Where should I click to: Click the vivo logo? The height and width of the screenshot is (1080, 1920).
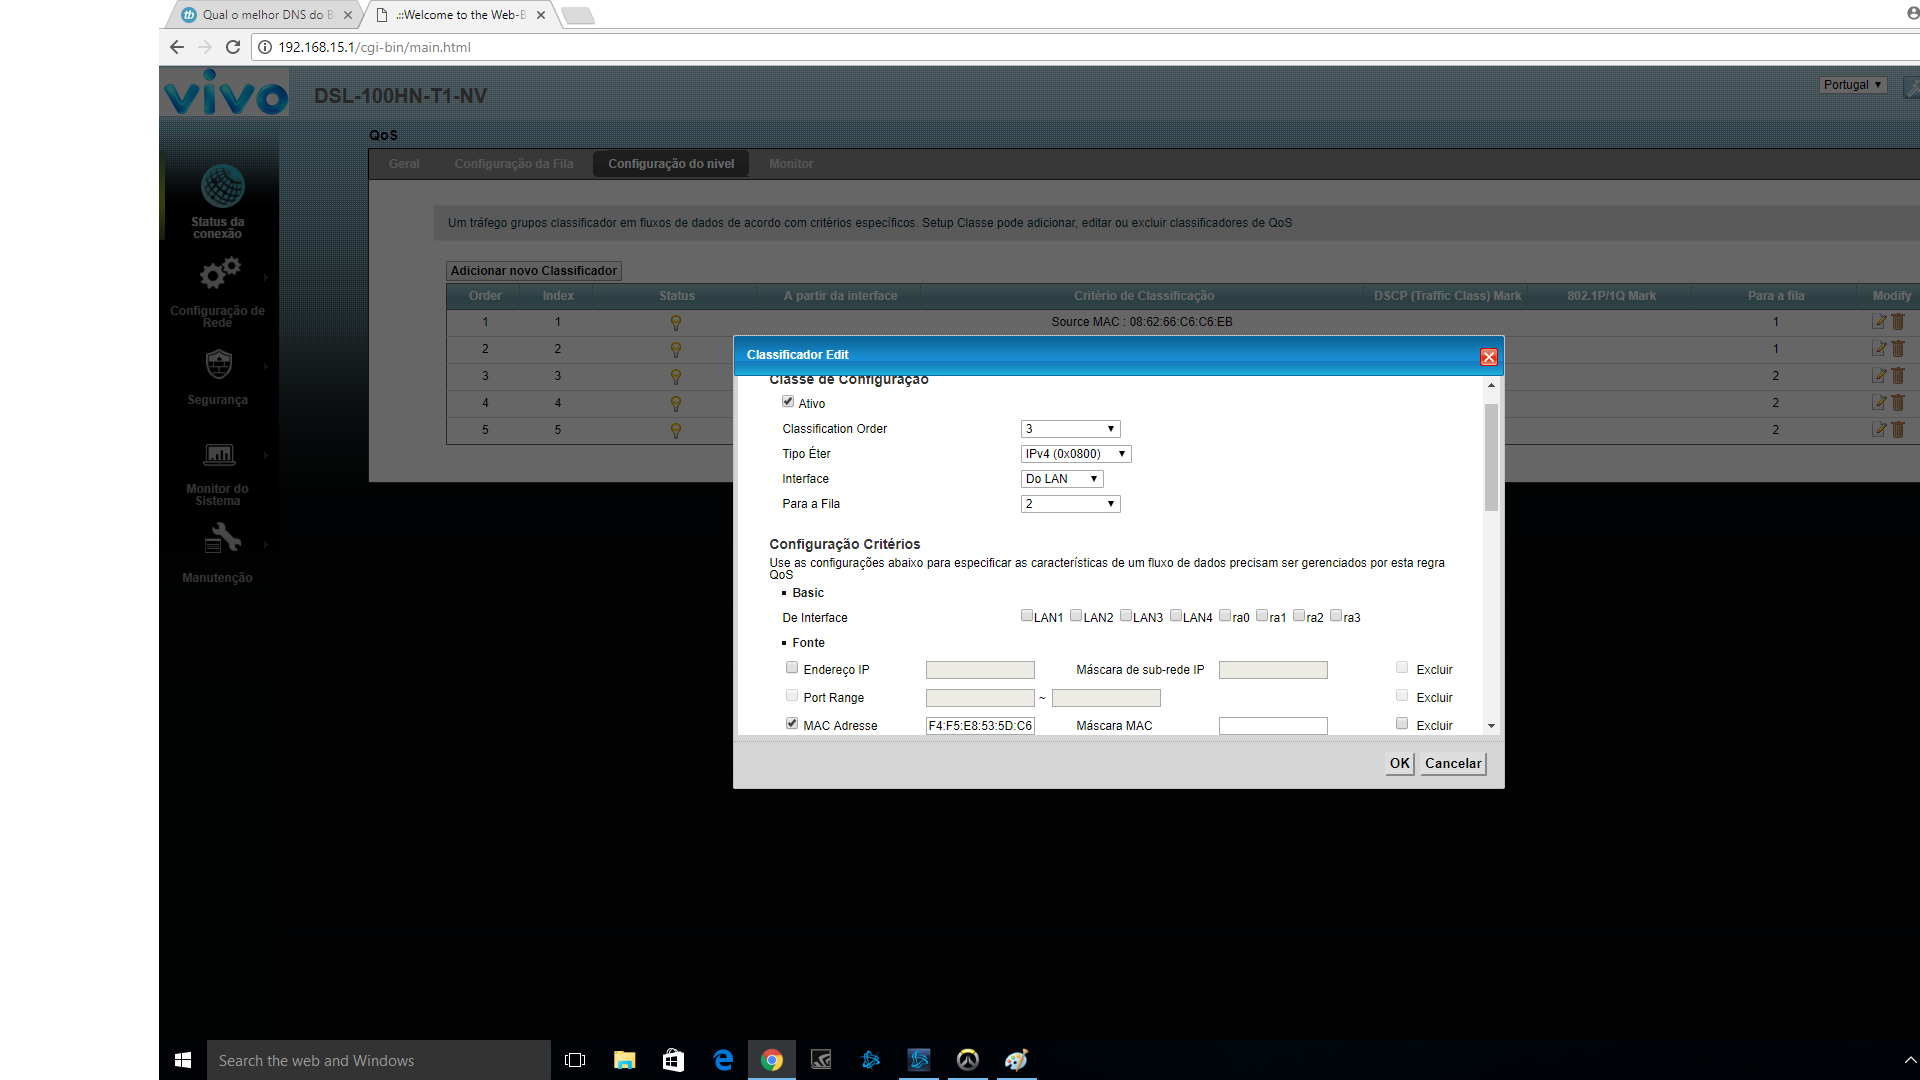(x=226, y=93)
